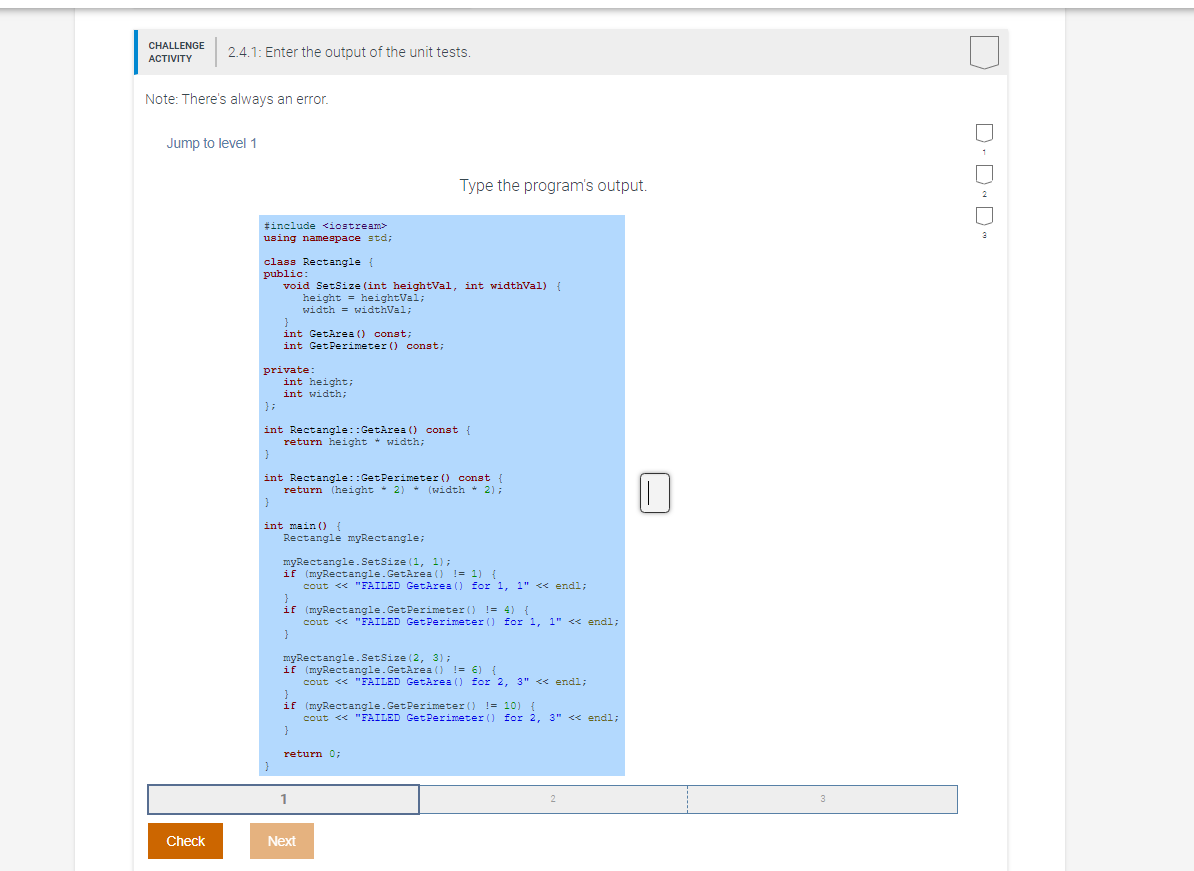The image size is (1194, 871).
Task: Select level 1 segment in the progress bar
Action: click(x=283, y=799)
